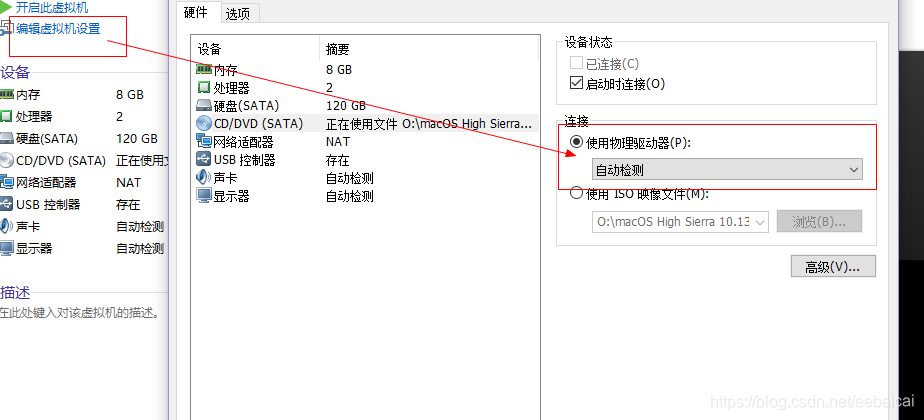This screenshot has width=924, height=420.
Task: Select network adapter icon in left device summary
Action: [6, 182]
